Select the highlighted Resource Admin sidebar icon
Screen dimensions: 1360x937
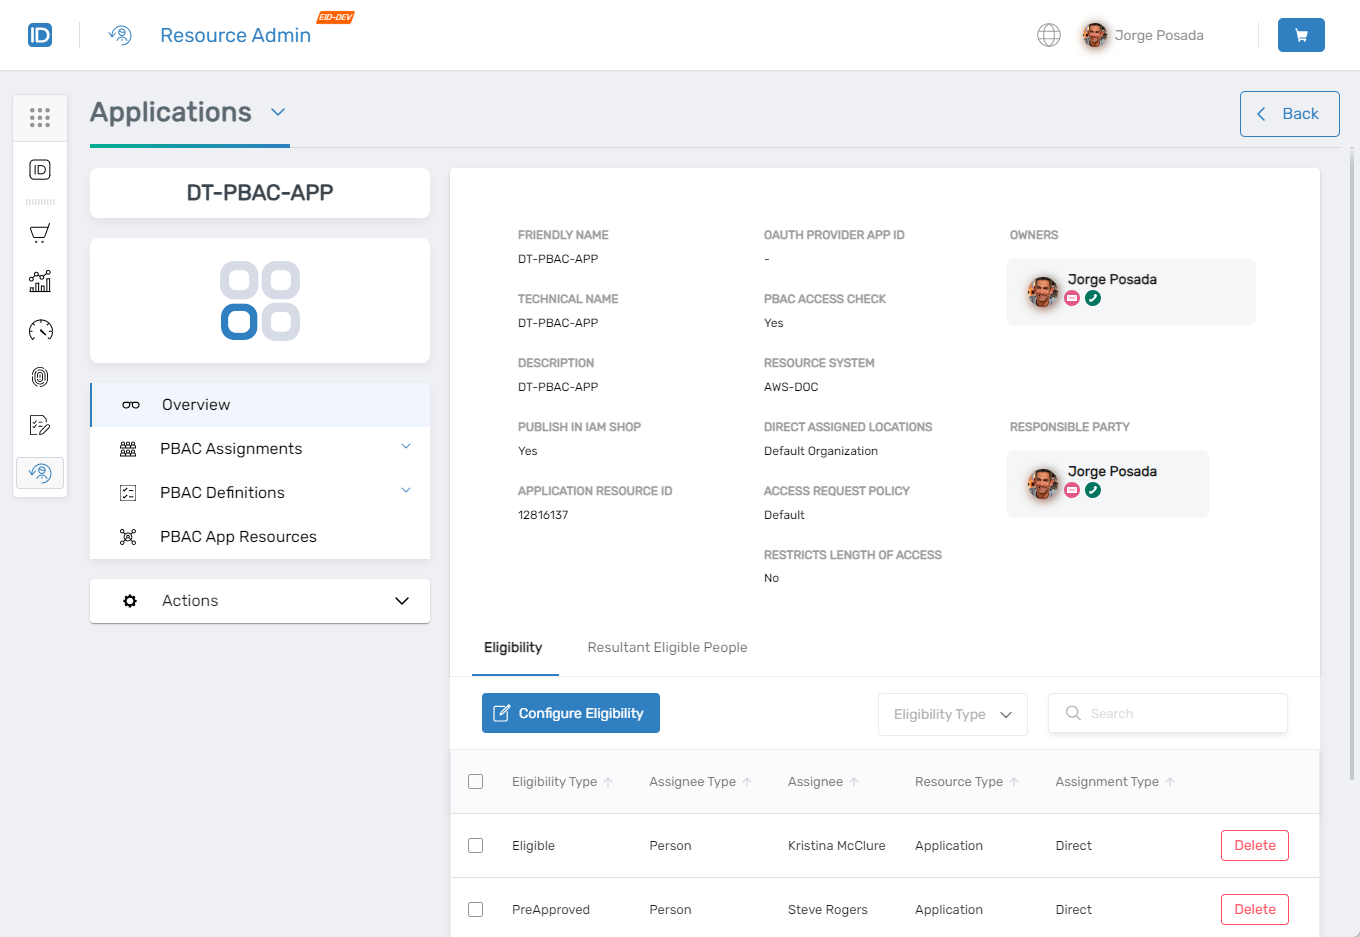(40, 472)
